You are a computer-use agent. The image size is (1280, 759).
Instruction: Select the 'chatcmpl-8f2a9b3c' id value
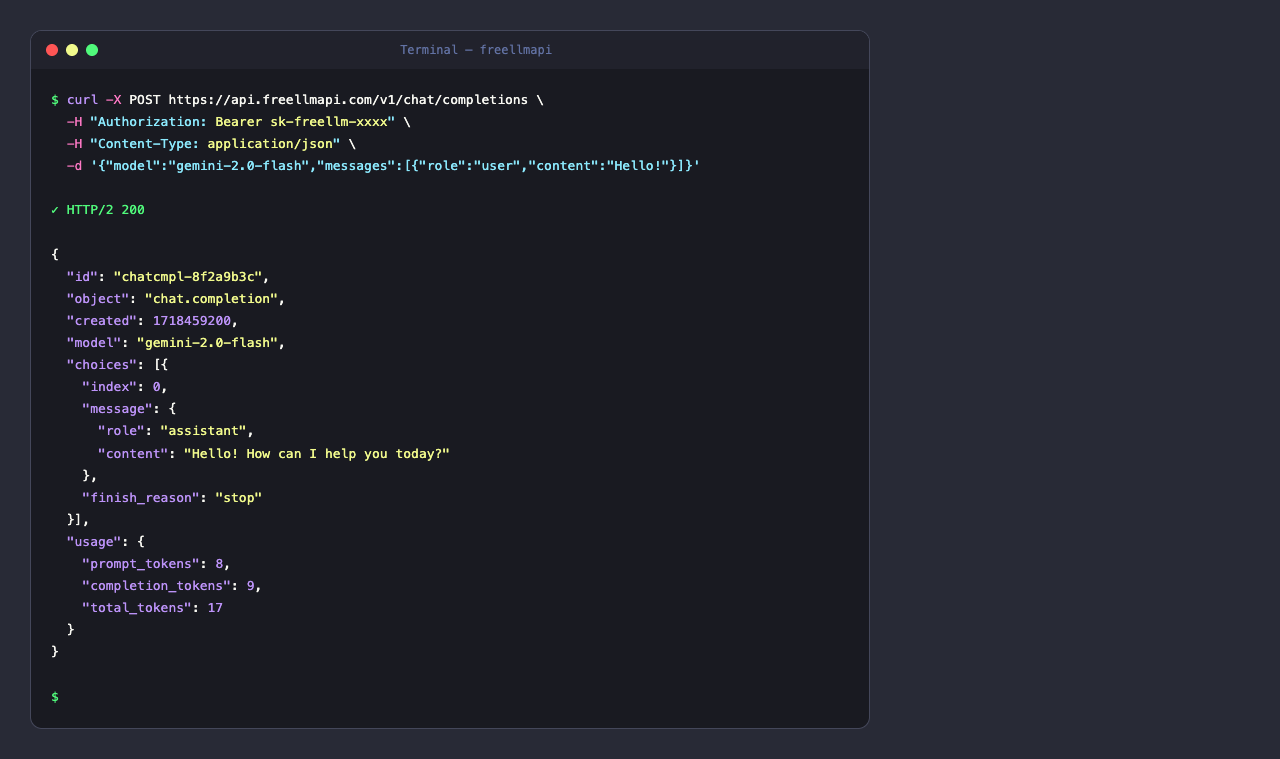click(187, 277)
